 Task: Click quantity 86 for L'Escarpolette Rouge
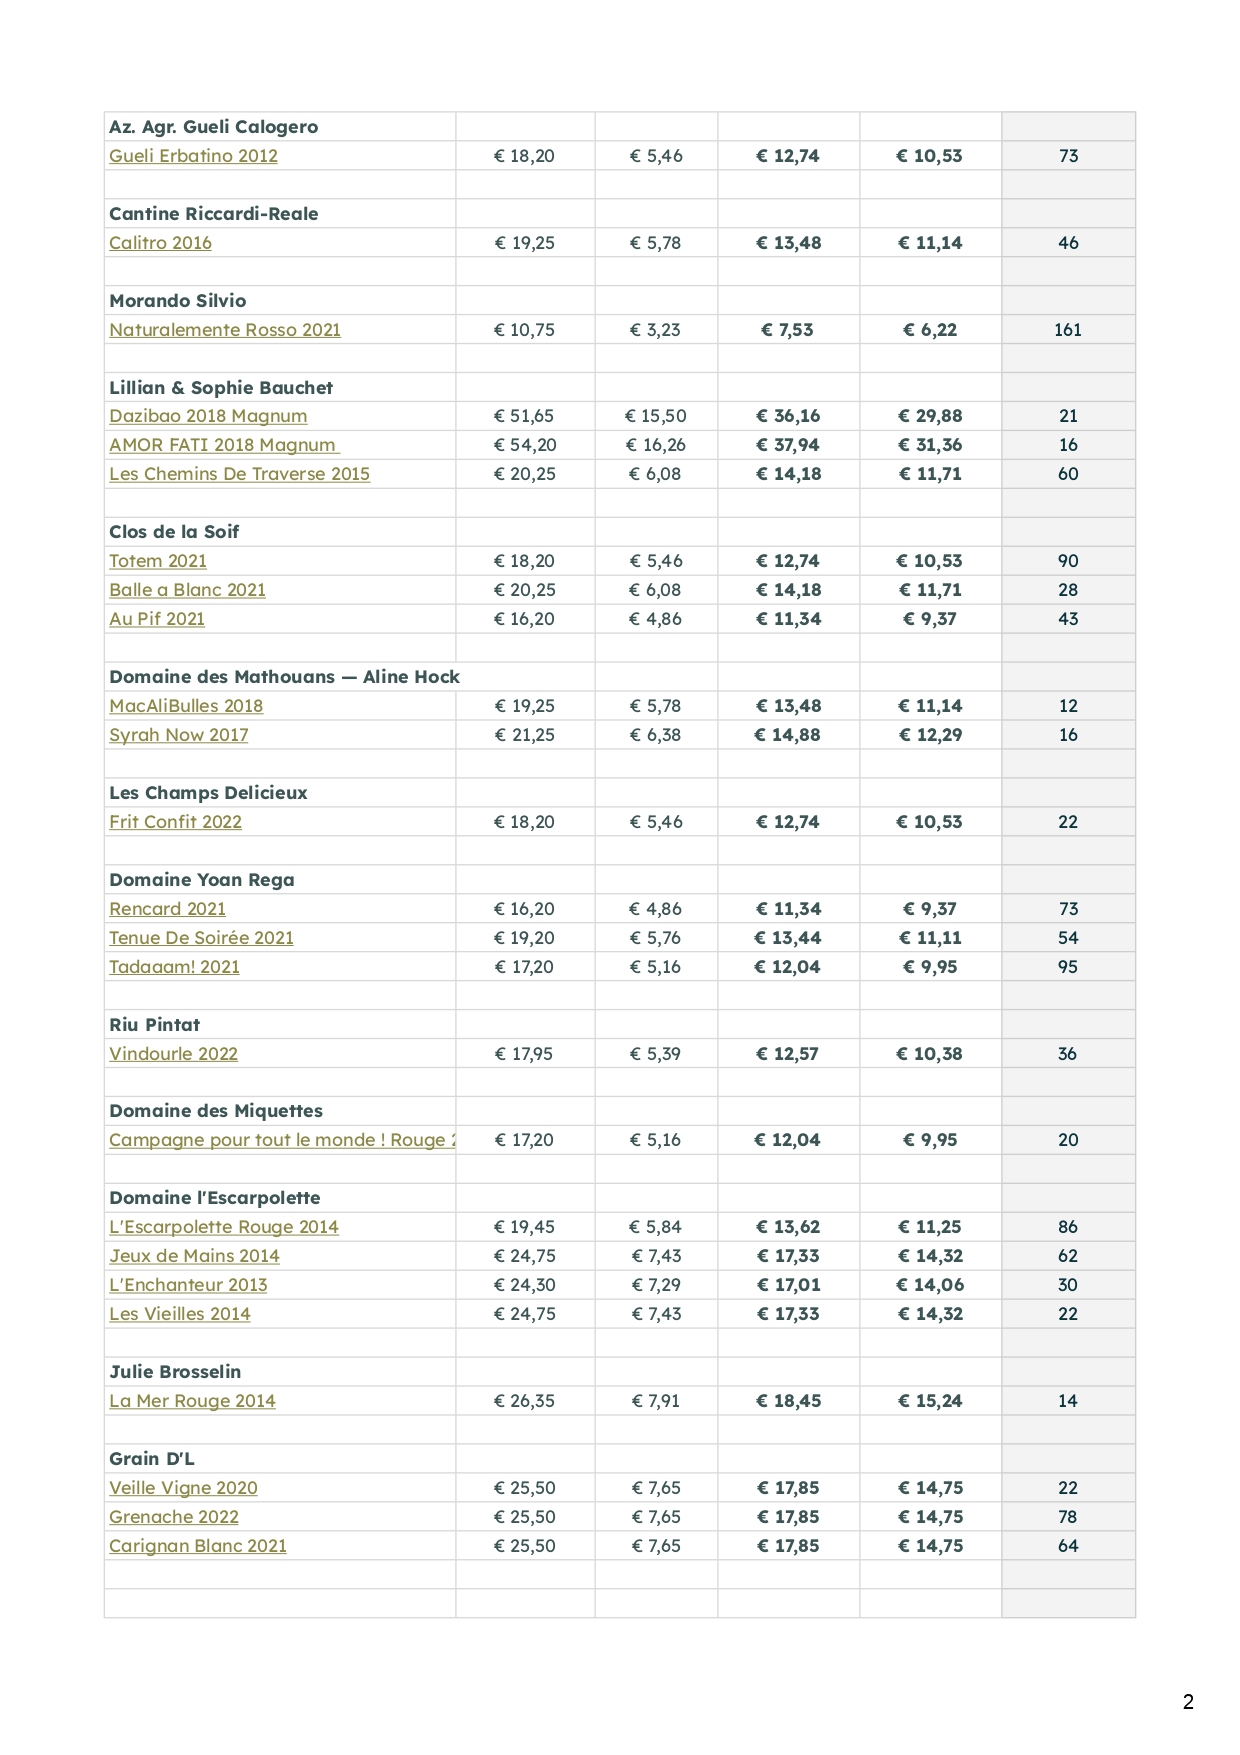pos(1068,1227)
